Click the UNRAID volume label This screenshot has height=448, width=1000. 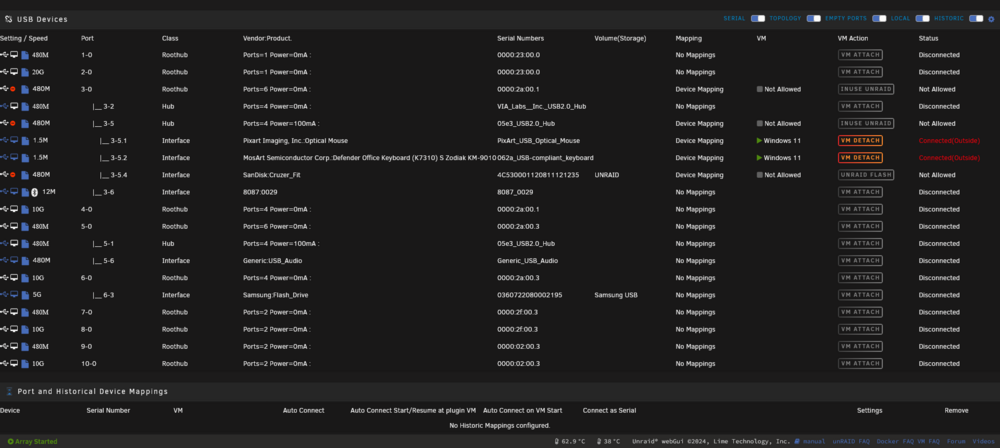(x=606, y=175)
